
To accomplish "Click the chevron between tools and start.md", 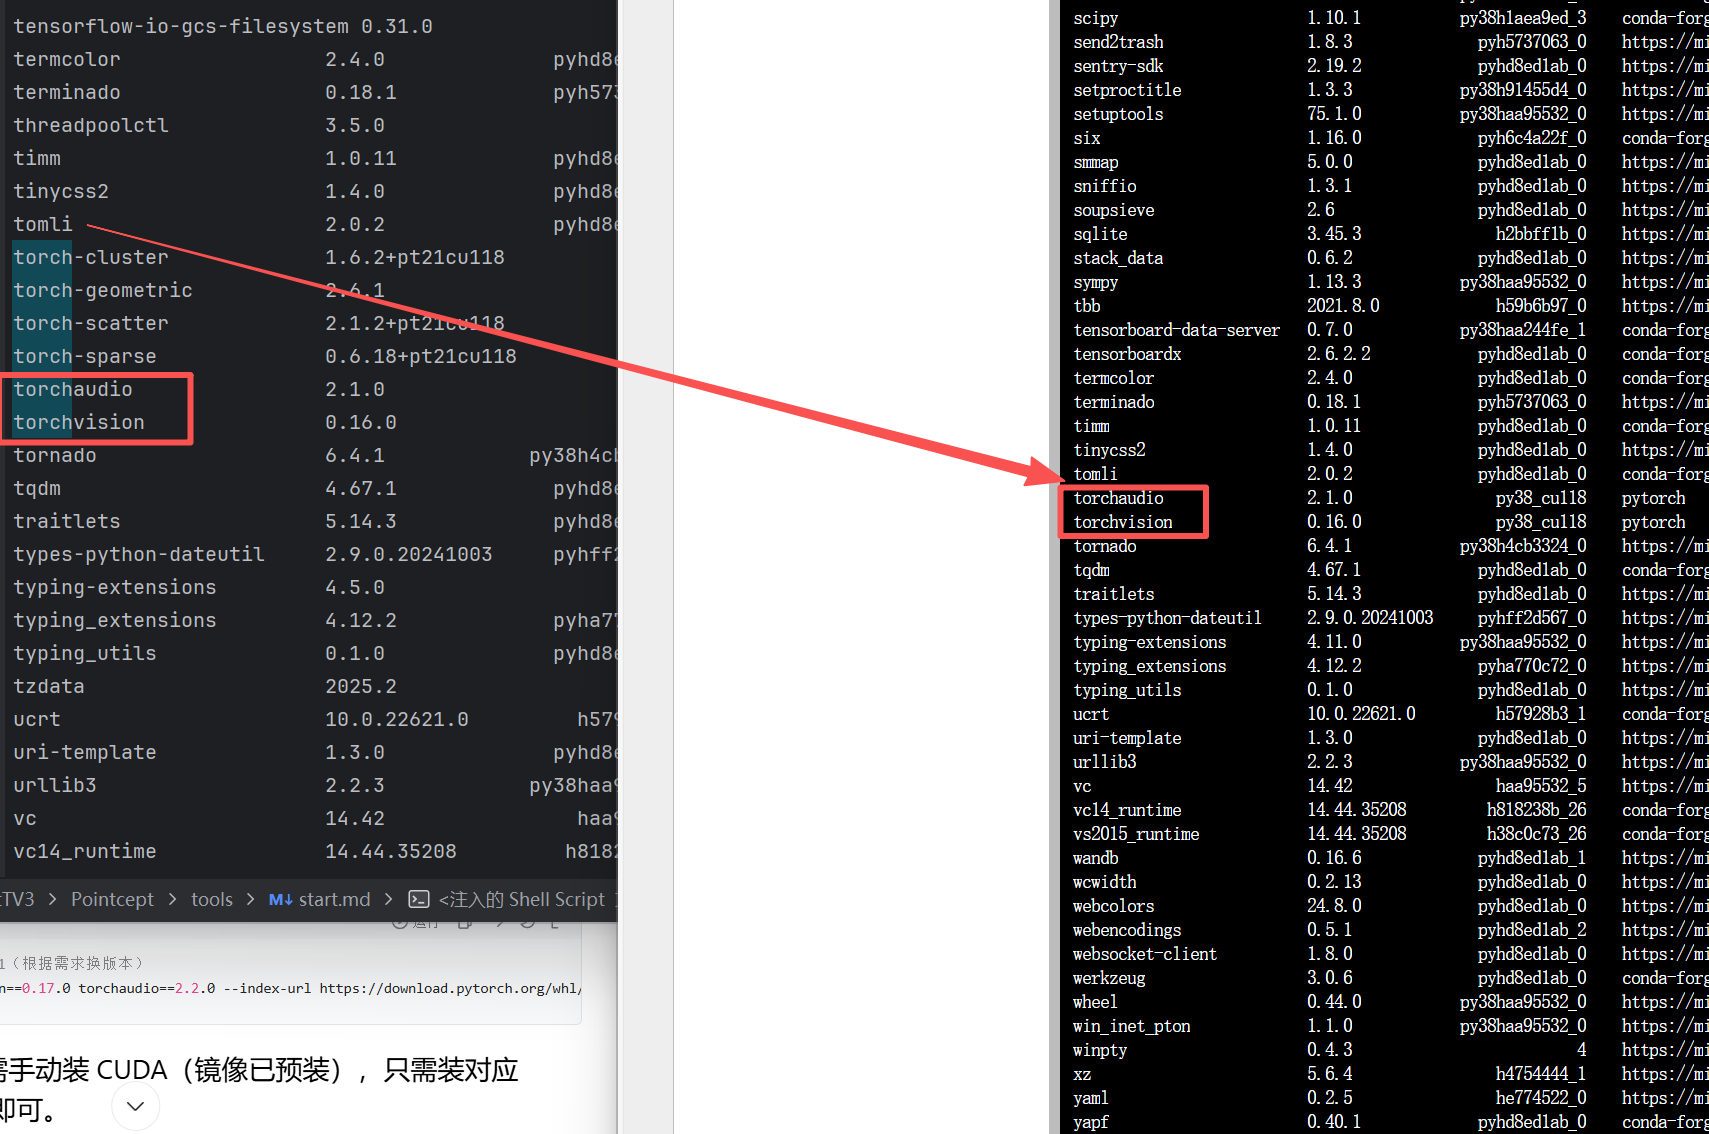I will click(250, 899).
